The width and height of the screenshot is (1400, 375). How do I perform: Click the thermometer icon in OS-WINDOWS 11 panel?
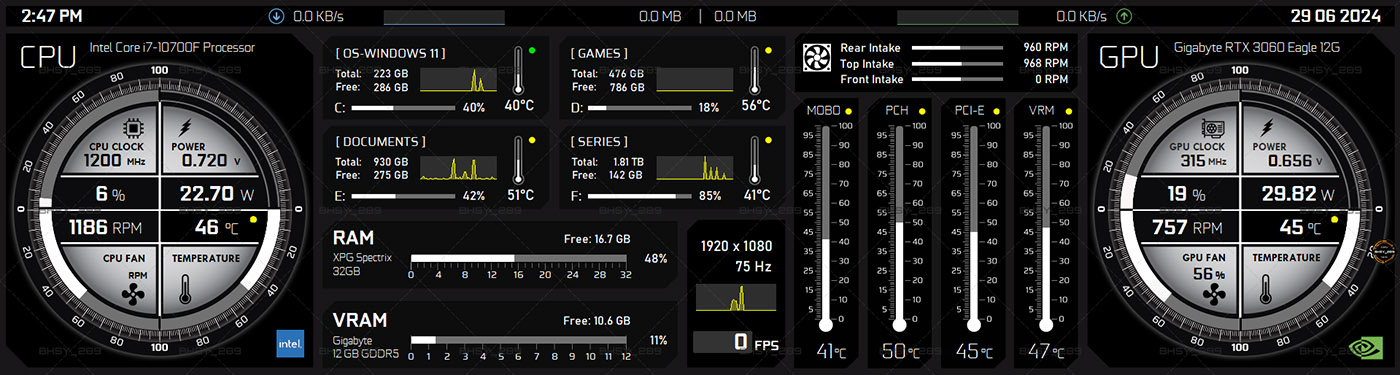pos(518,70)
